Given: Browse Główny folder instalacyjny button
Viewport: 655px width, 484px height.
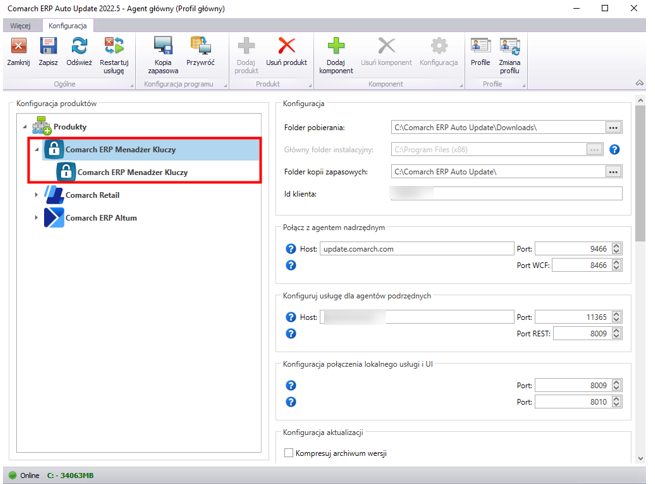Looking at the screenshot, I should click(x=594, y=150).
